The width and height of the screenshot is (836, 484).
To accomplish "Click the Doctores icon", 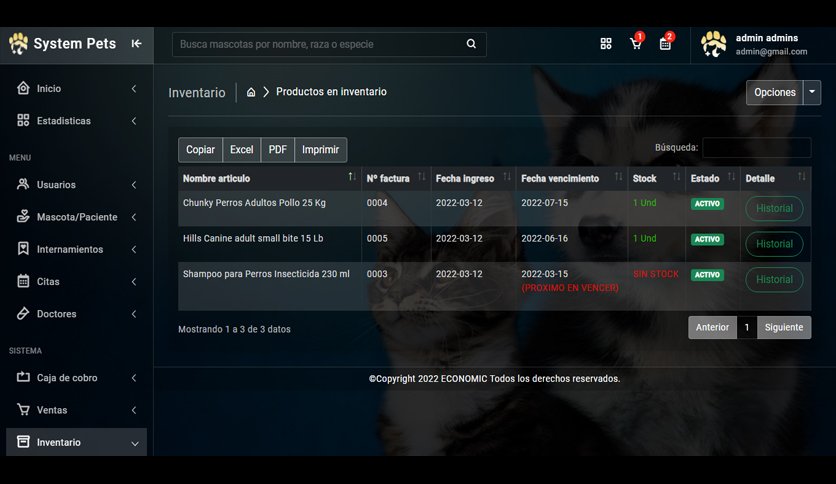I will pyautogui.click(x=23, y=313).
